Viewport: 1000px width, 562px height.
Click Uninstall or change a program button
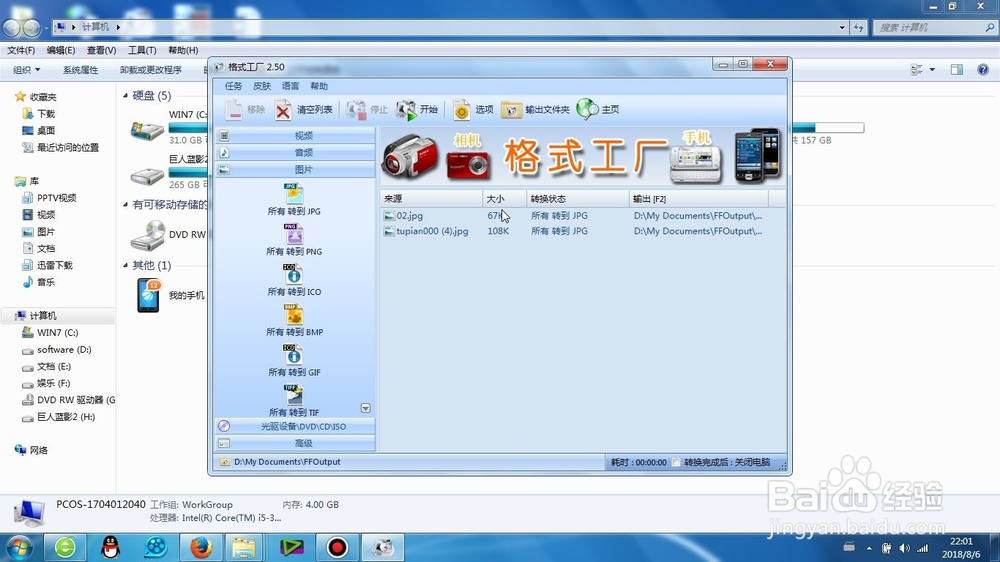151,70
